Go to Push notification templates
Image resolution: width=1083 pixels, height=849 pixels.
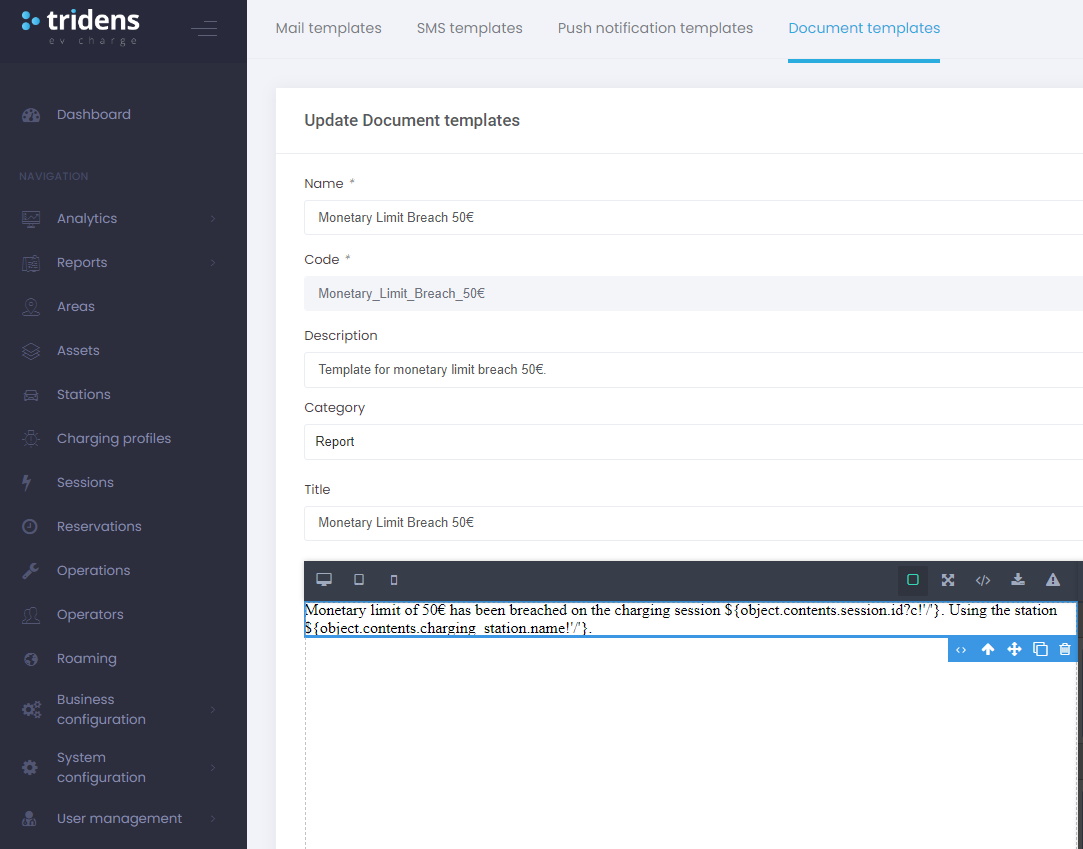click(x=655, y=28)
